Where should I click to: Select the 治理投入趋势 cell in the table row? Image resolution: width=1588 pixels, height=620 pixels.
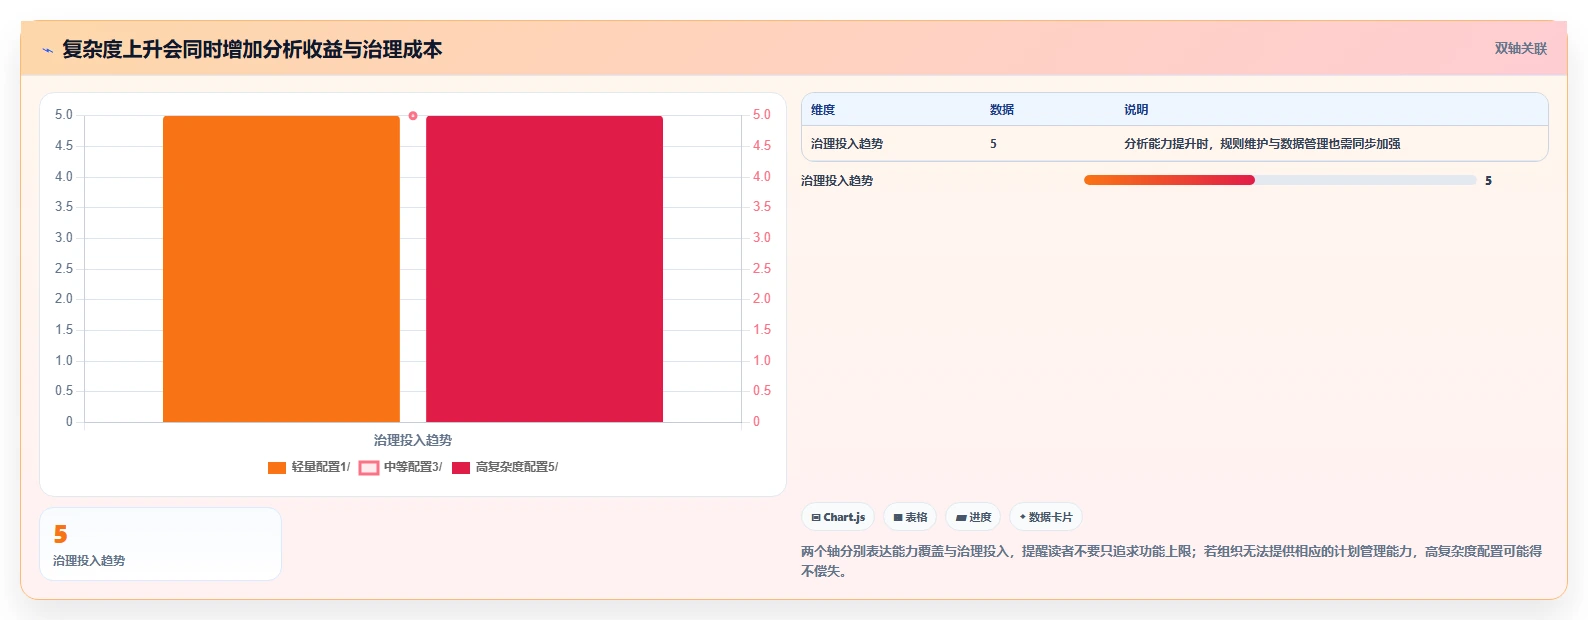pyautogui.click(x=847, y=144)
